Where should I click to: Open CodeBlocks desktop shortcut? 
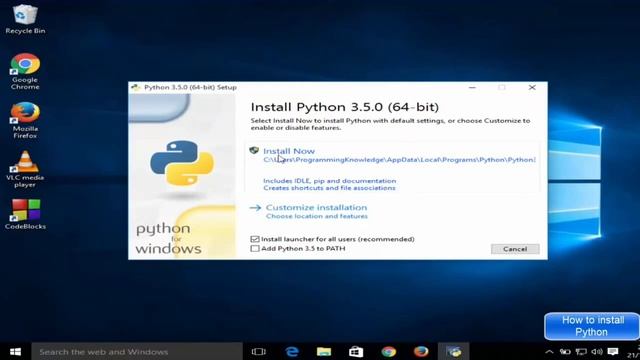tap(25, 214)
